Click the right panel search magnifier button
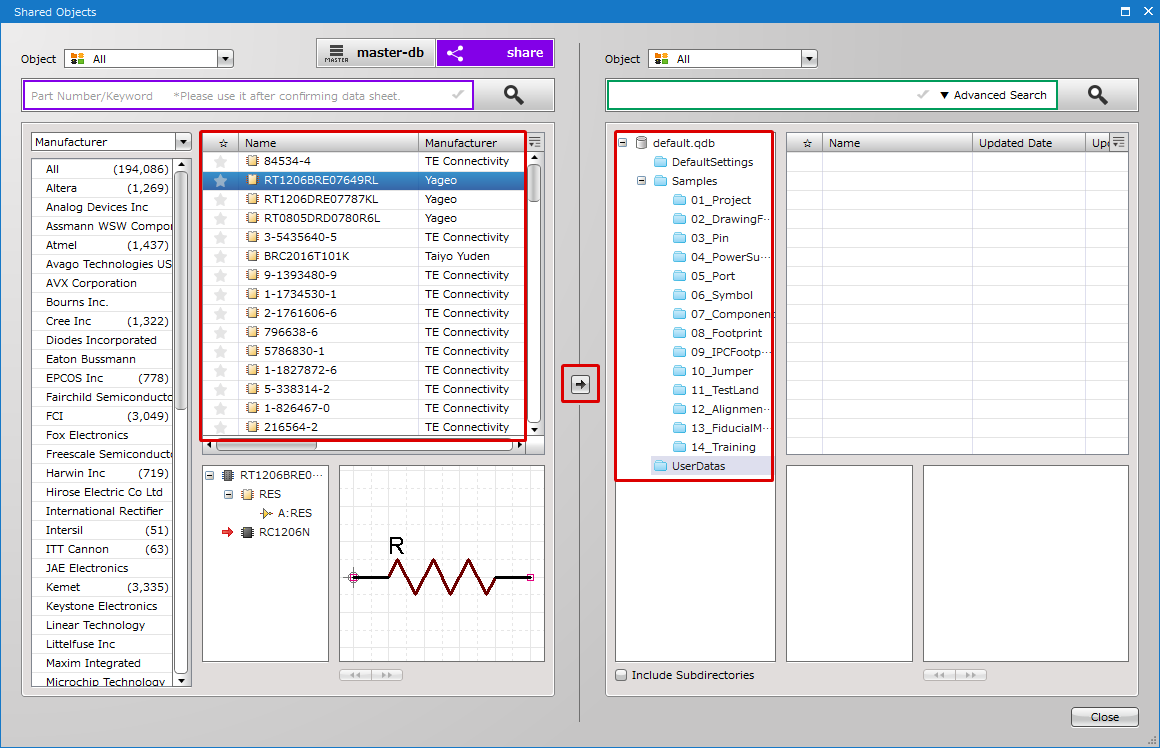This screenshot has width=1160, height=748. pyautogui.click(x=1097, y=95)
